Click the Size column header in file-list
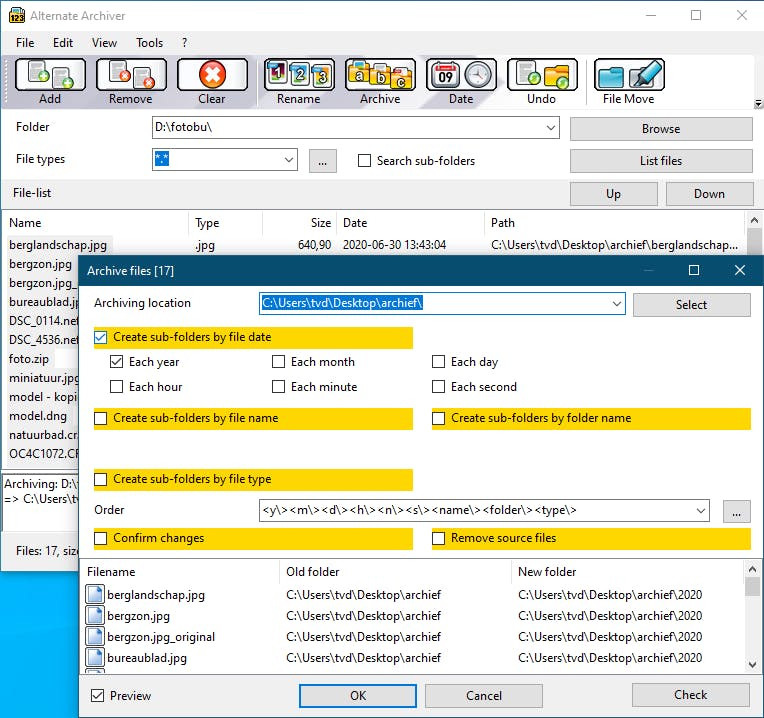 [299, 223]
